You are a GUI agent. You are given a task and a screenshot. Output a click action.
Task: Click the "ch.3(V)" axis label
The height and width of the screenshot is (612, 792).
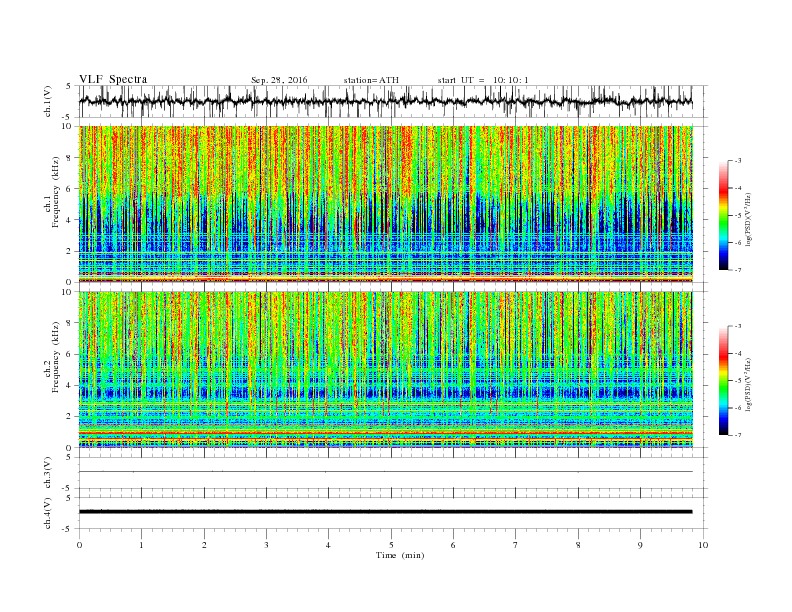tap(48, 473)
